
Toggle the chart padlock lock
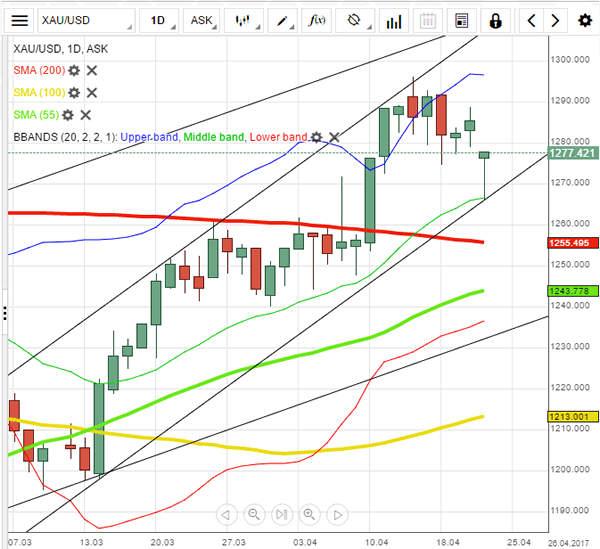click(x=495, y=20)
